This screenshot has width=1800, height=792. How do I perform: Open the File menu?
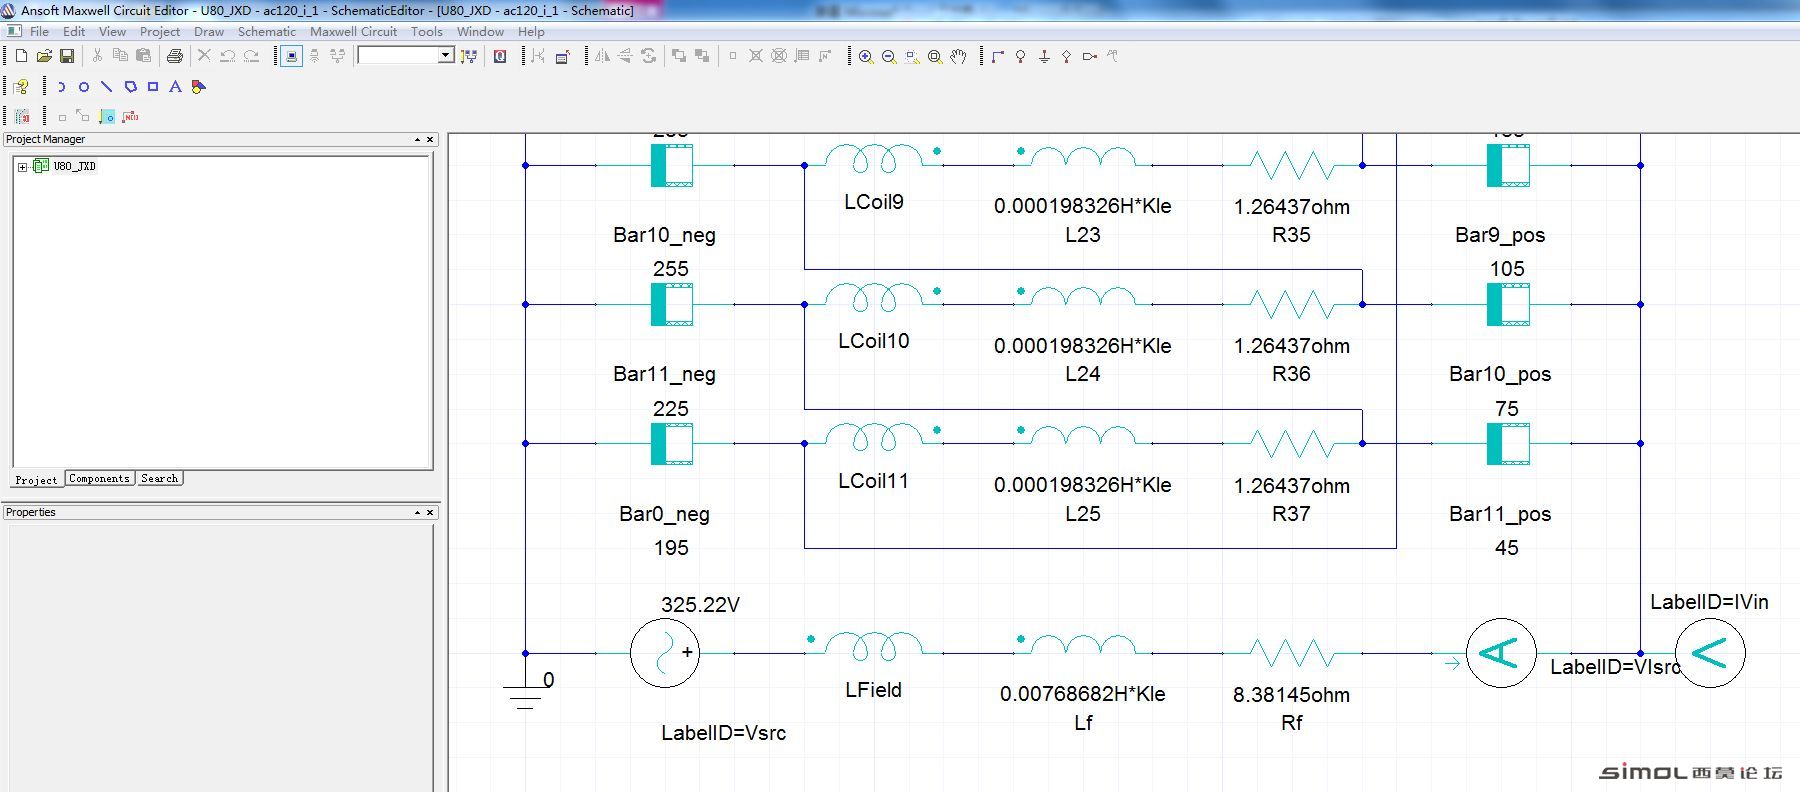[39, 31]
